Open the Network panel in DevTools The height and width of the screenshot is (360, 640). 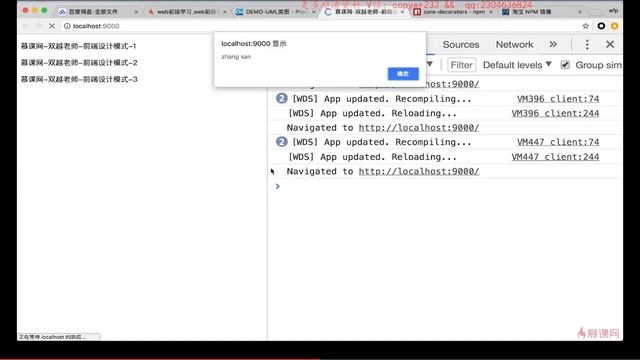point(514,44)
